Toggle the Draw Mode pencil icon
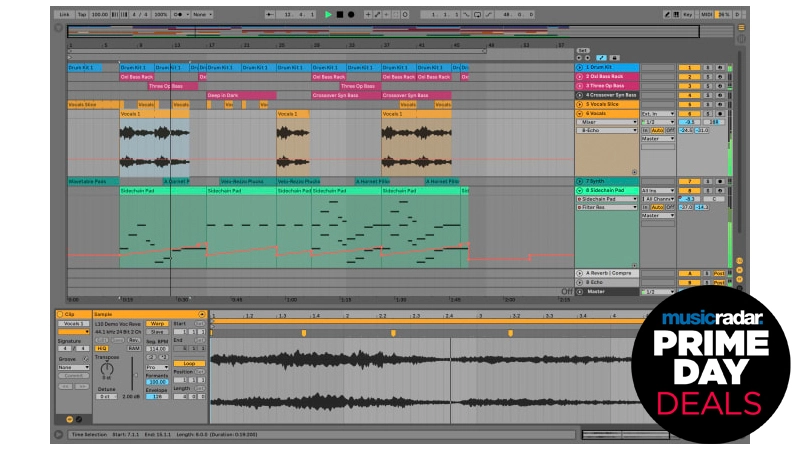 (667, 15)
